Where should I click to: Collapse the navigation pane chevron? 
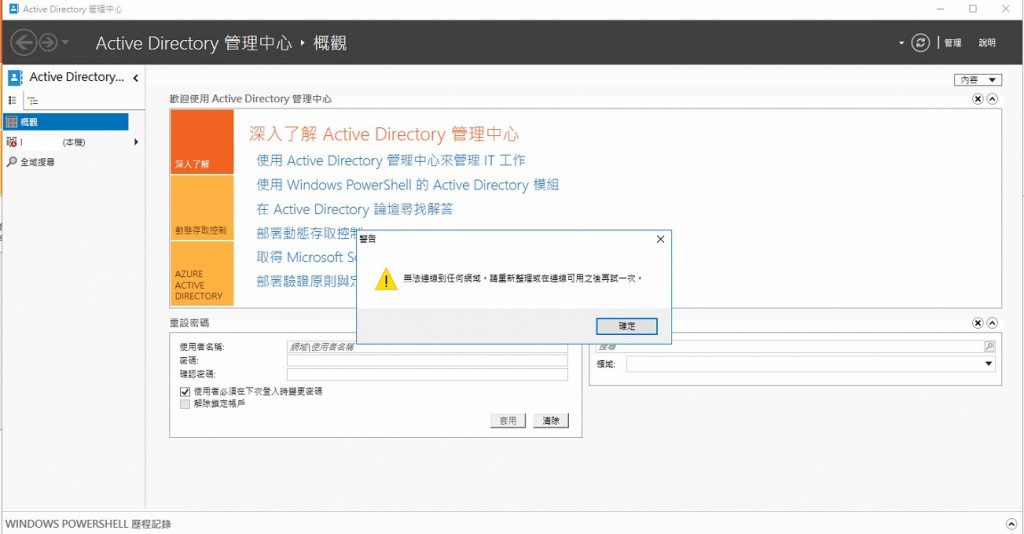pos(135,78)
